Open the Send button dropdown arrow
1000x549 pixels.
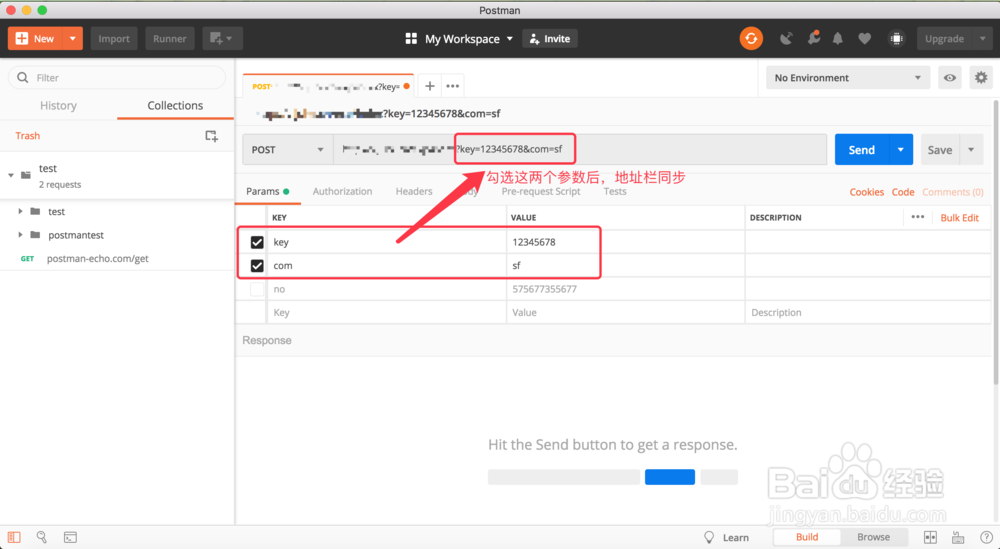point(901,150)
